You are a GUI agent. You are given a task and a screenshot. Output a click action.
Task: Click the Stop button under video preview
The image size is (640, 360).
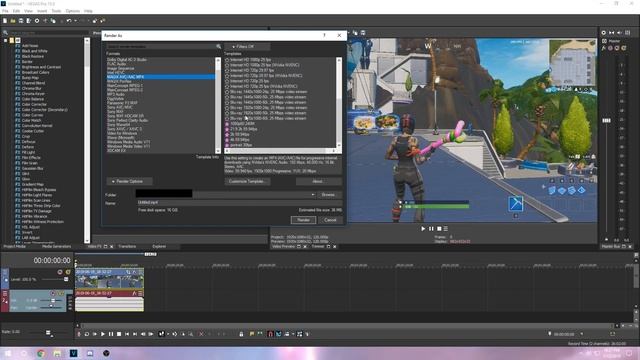point(439,229)
